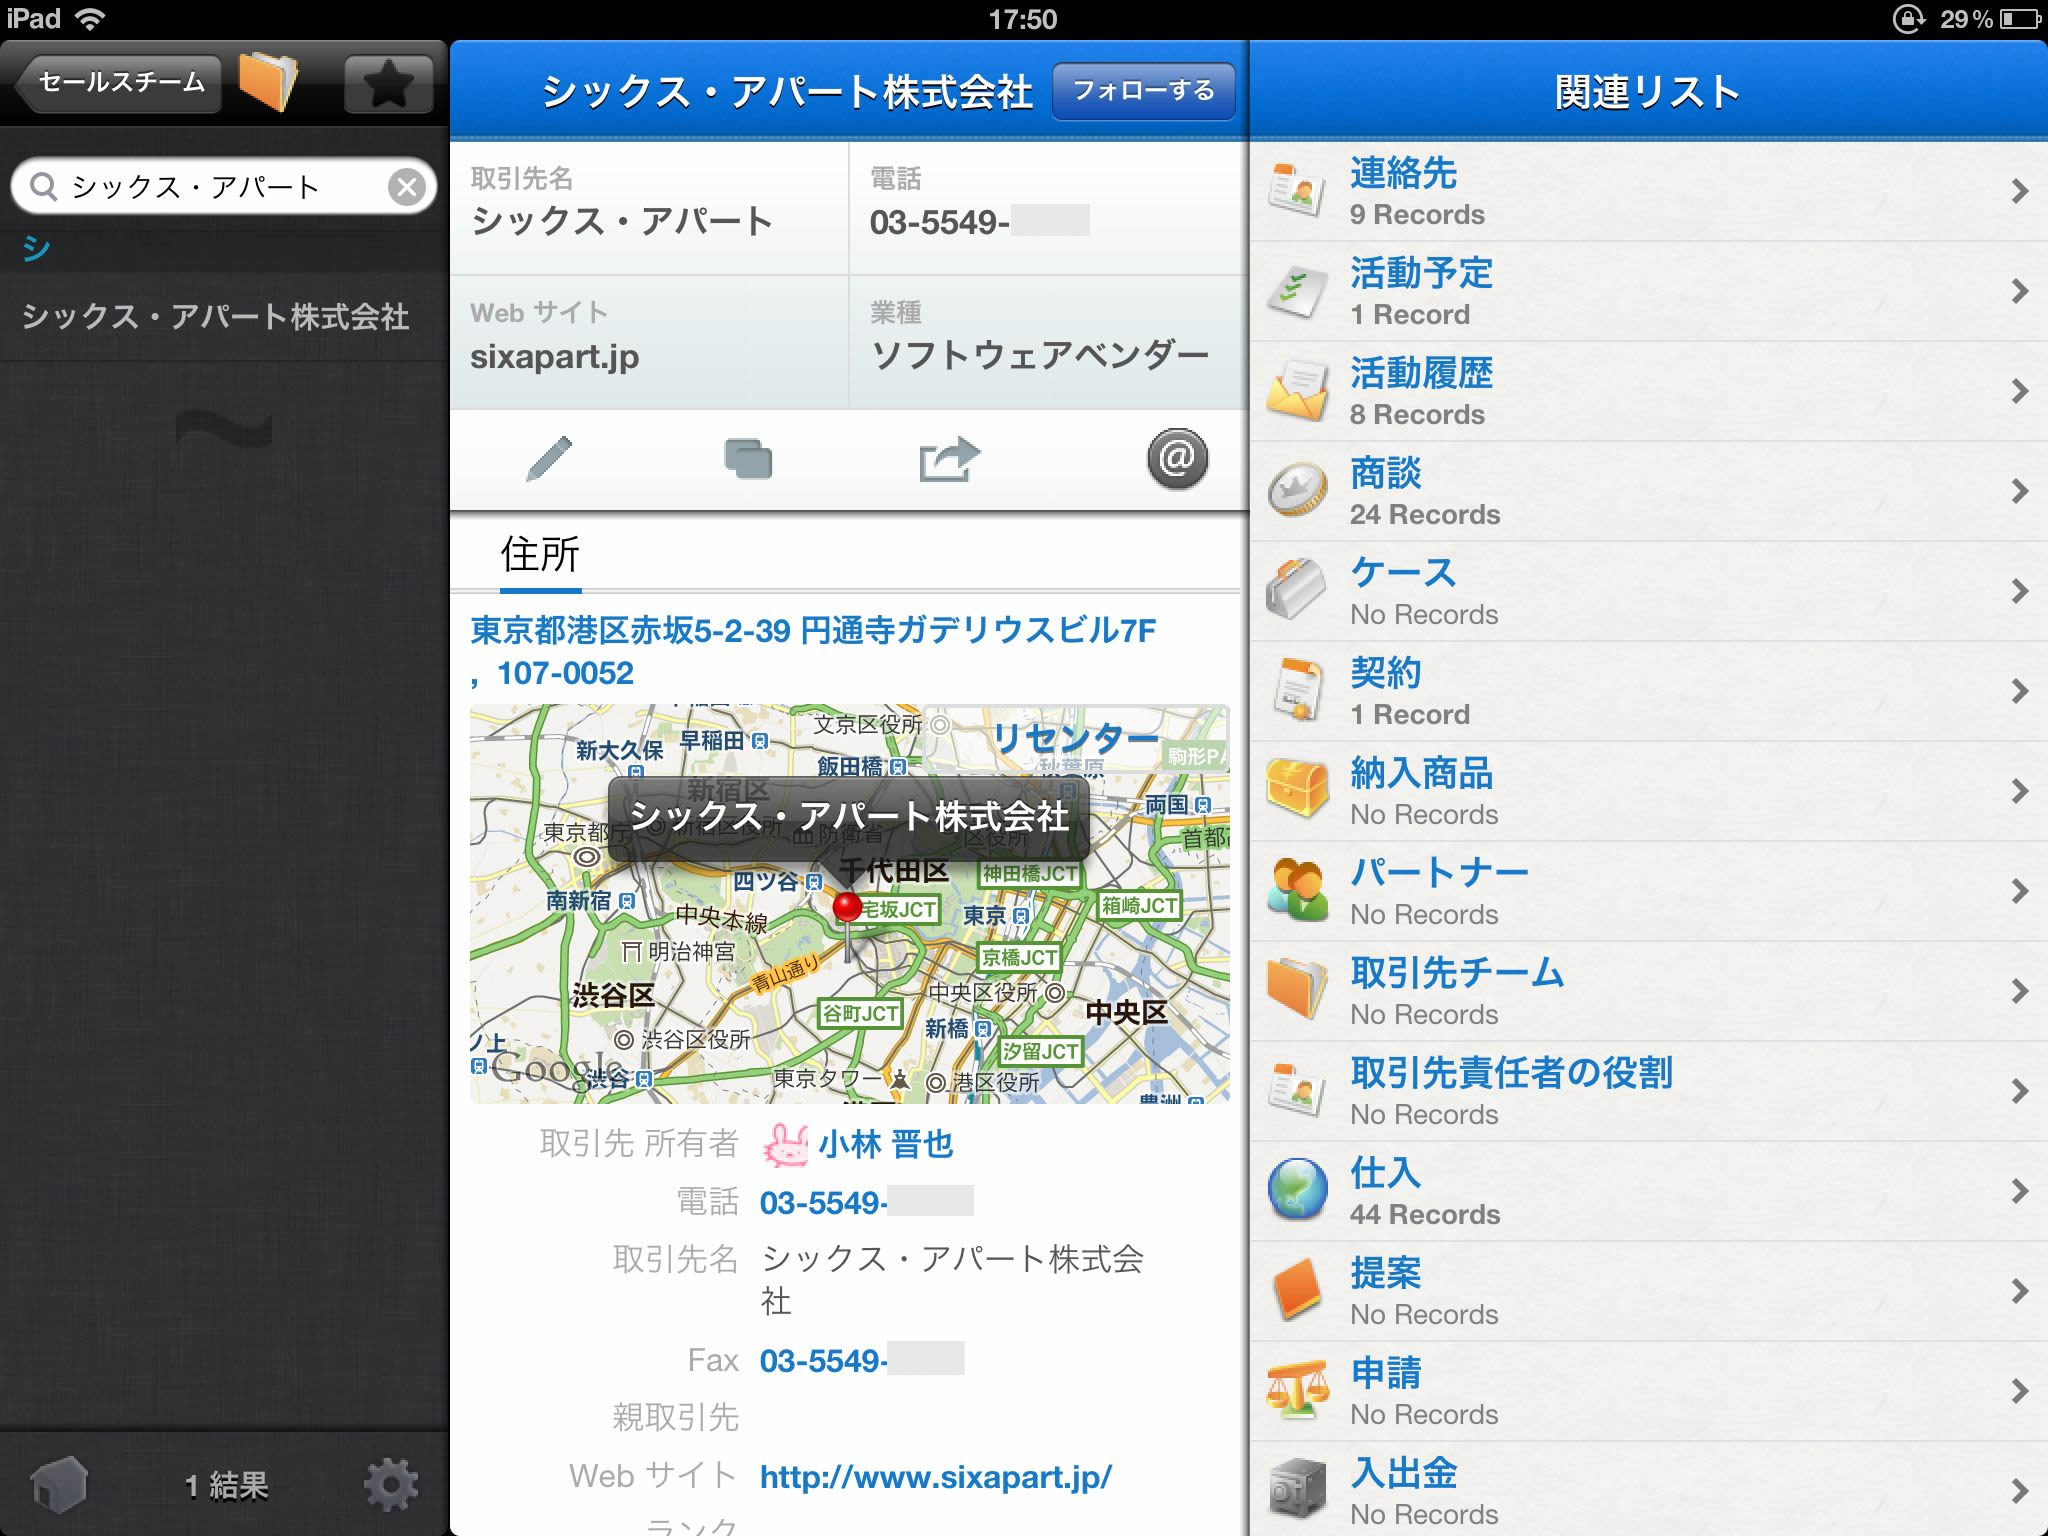Tap the map callout シックス・アパート株式会社

pos(848,818)
